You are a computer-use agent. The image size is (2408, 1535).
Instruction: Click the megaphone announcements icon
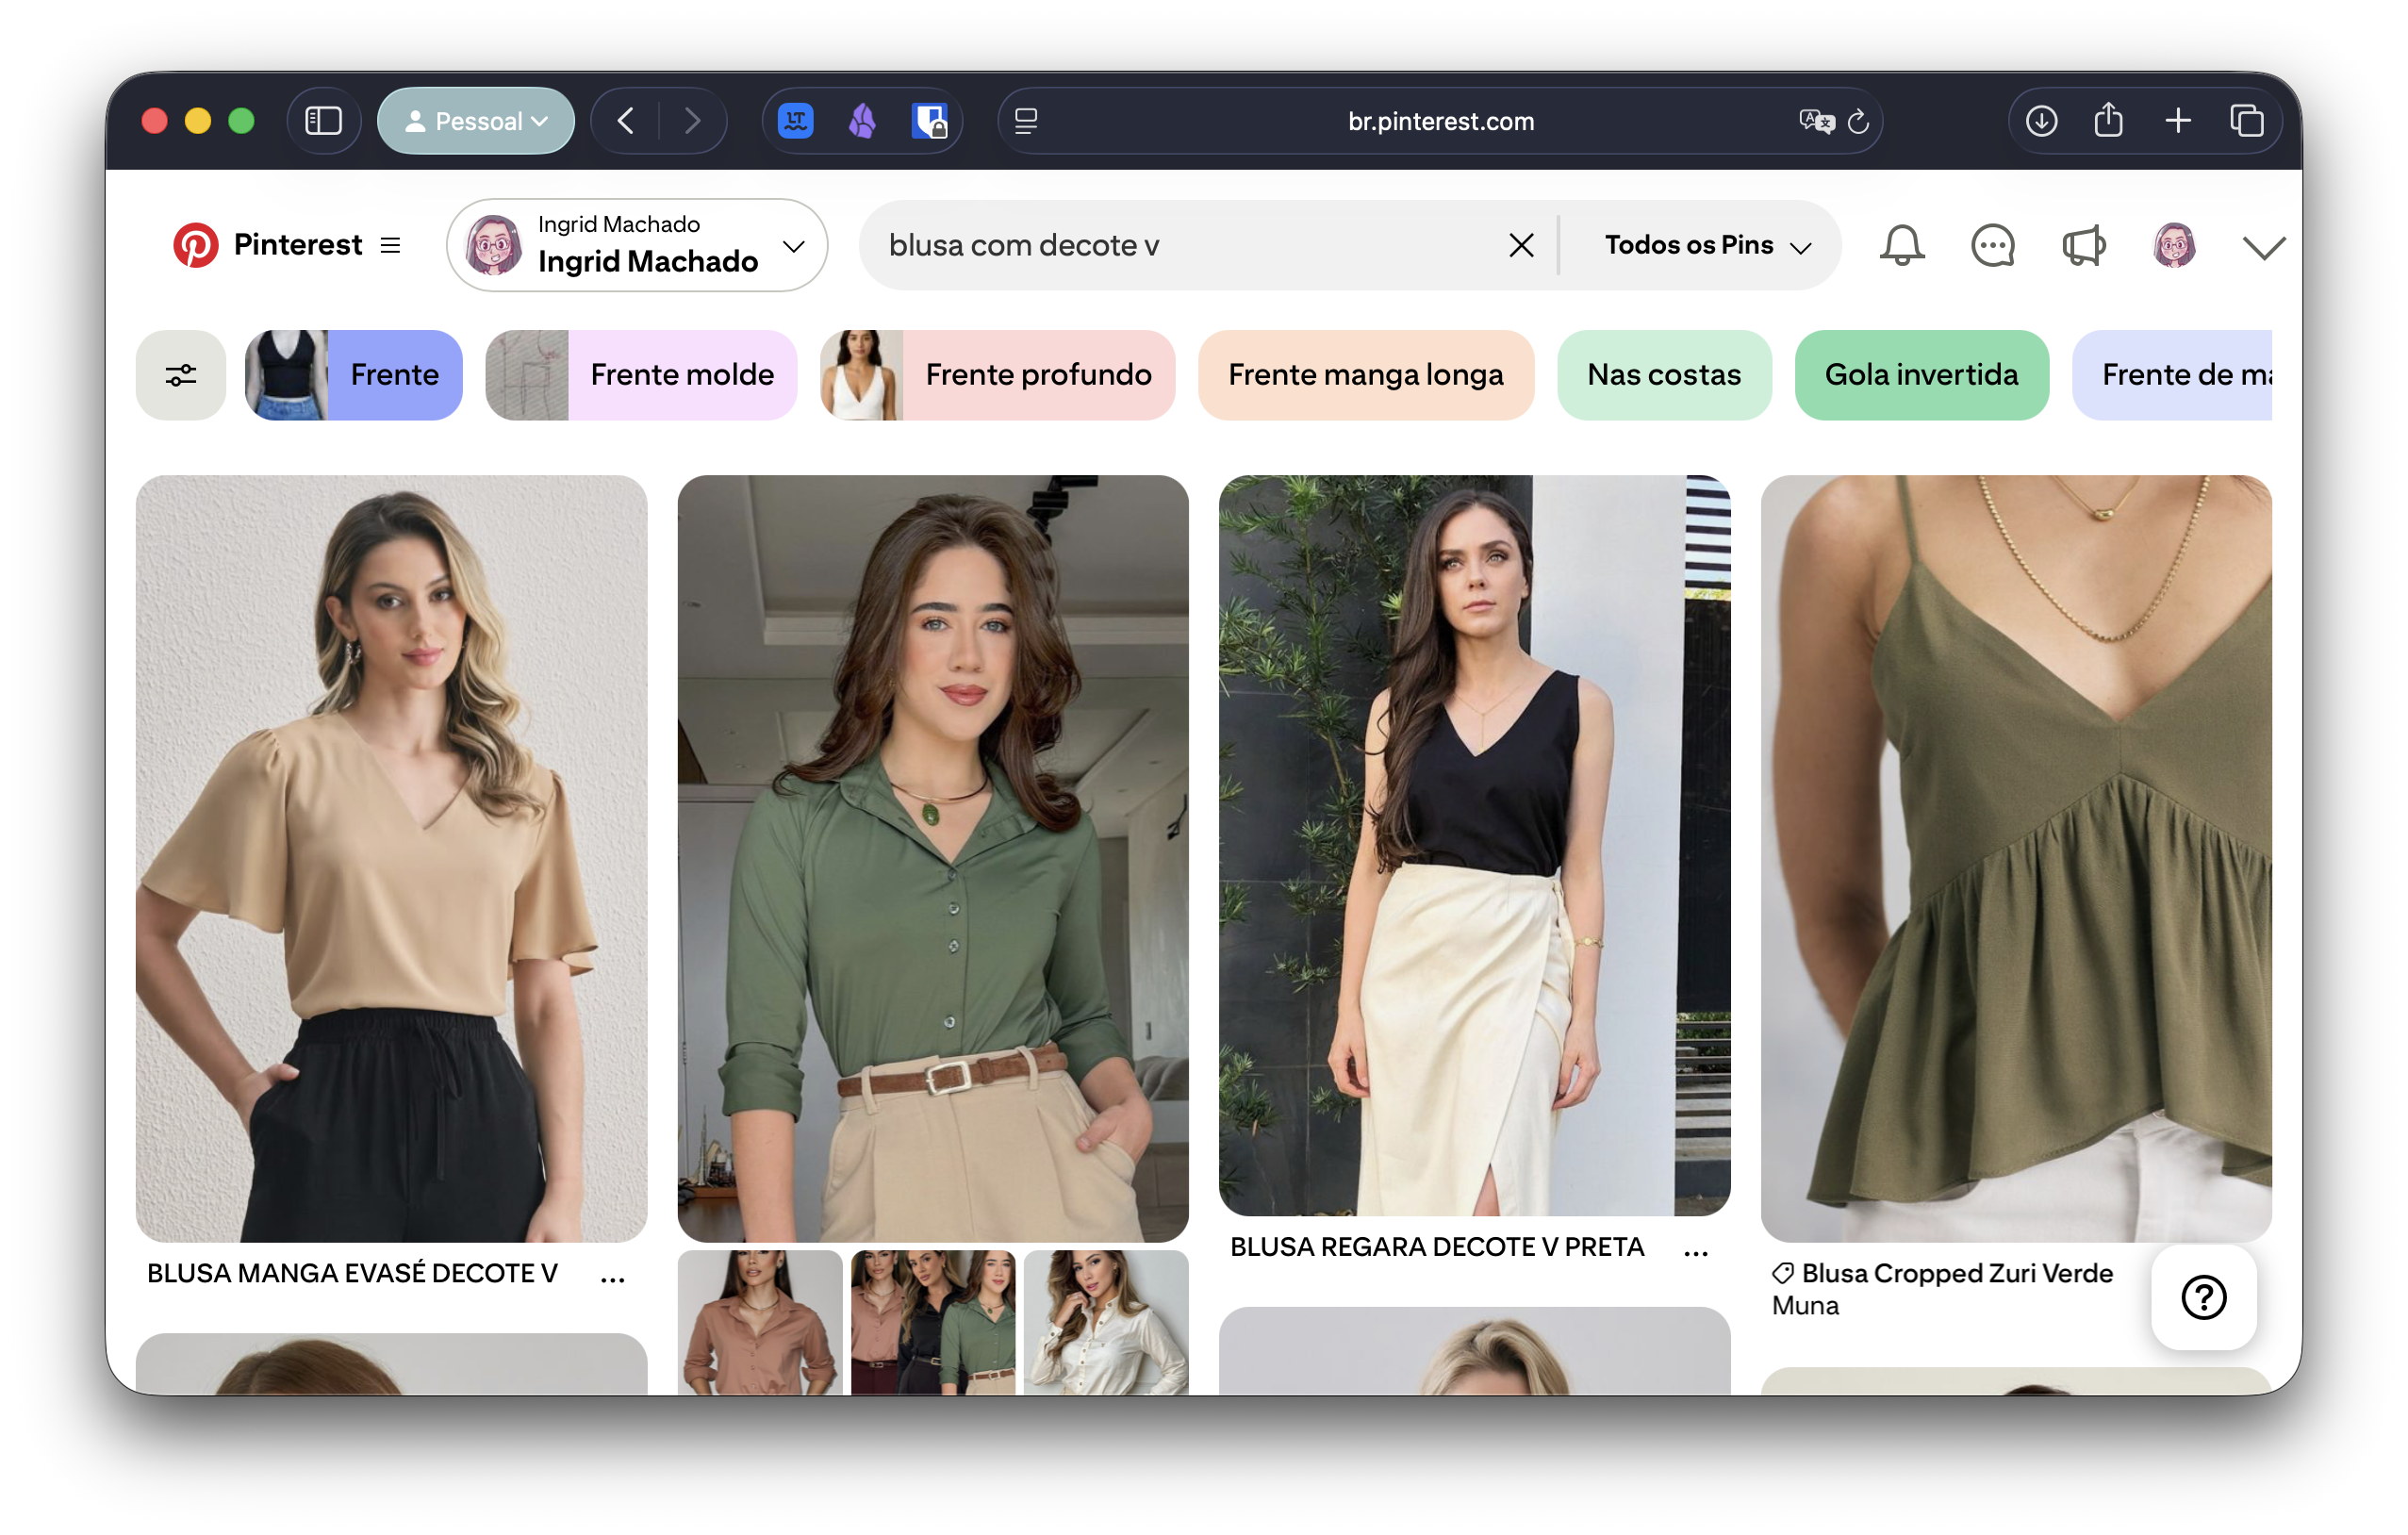click(2084, 245)
